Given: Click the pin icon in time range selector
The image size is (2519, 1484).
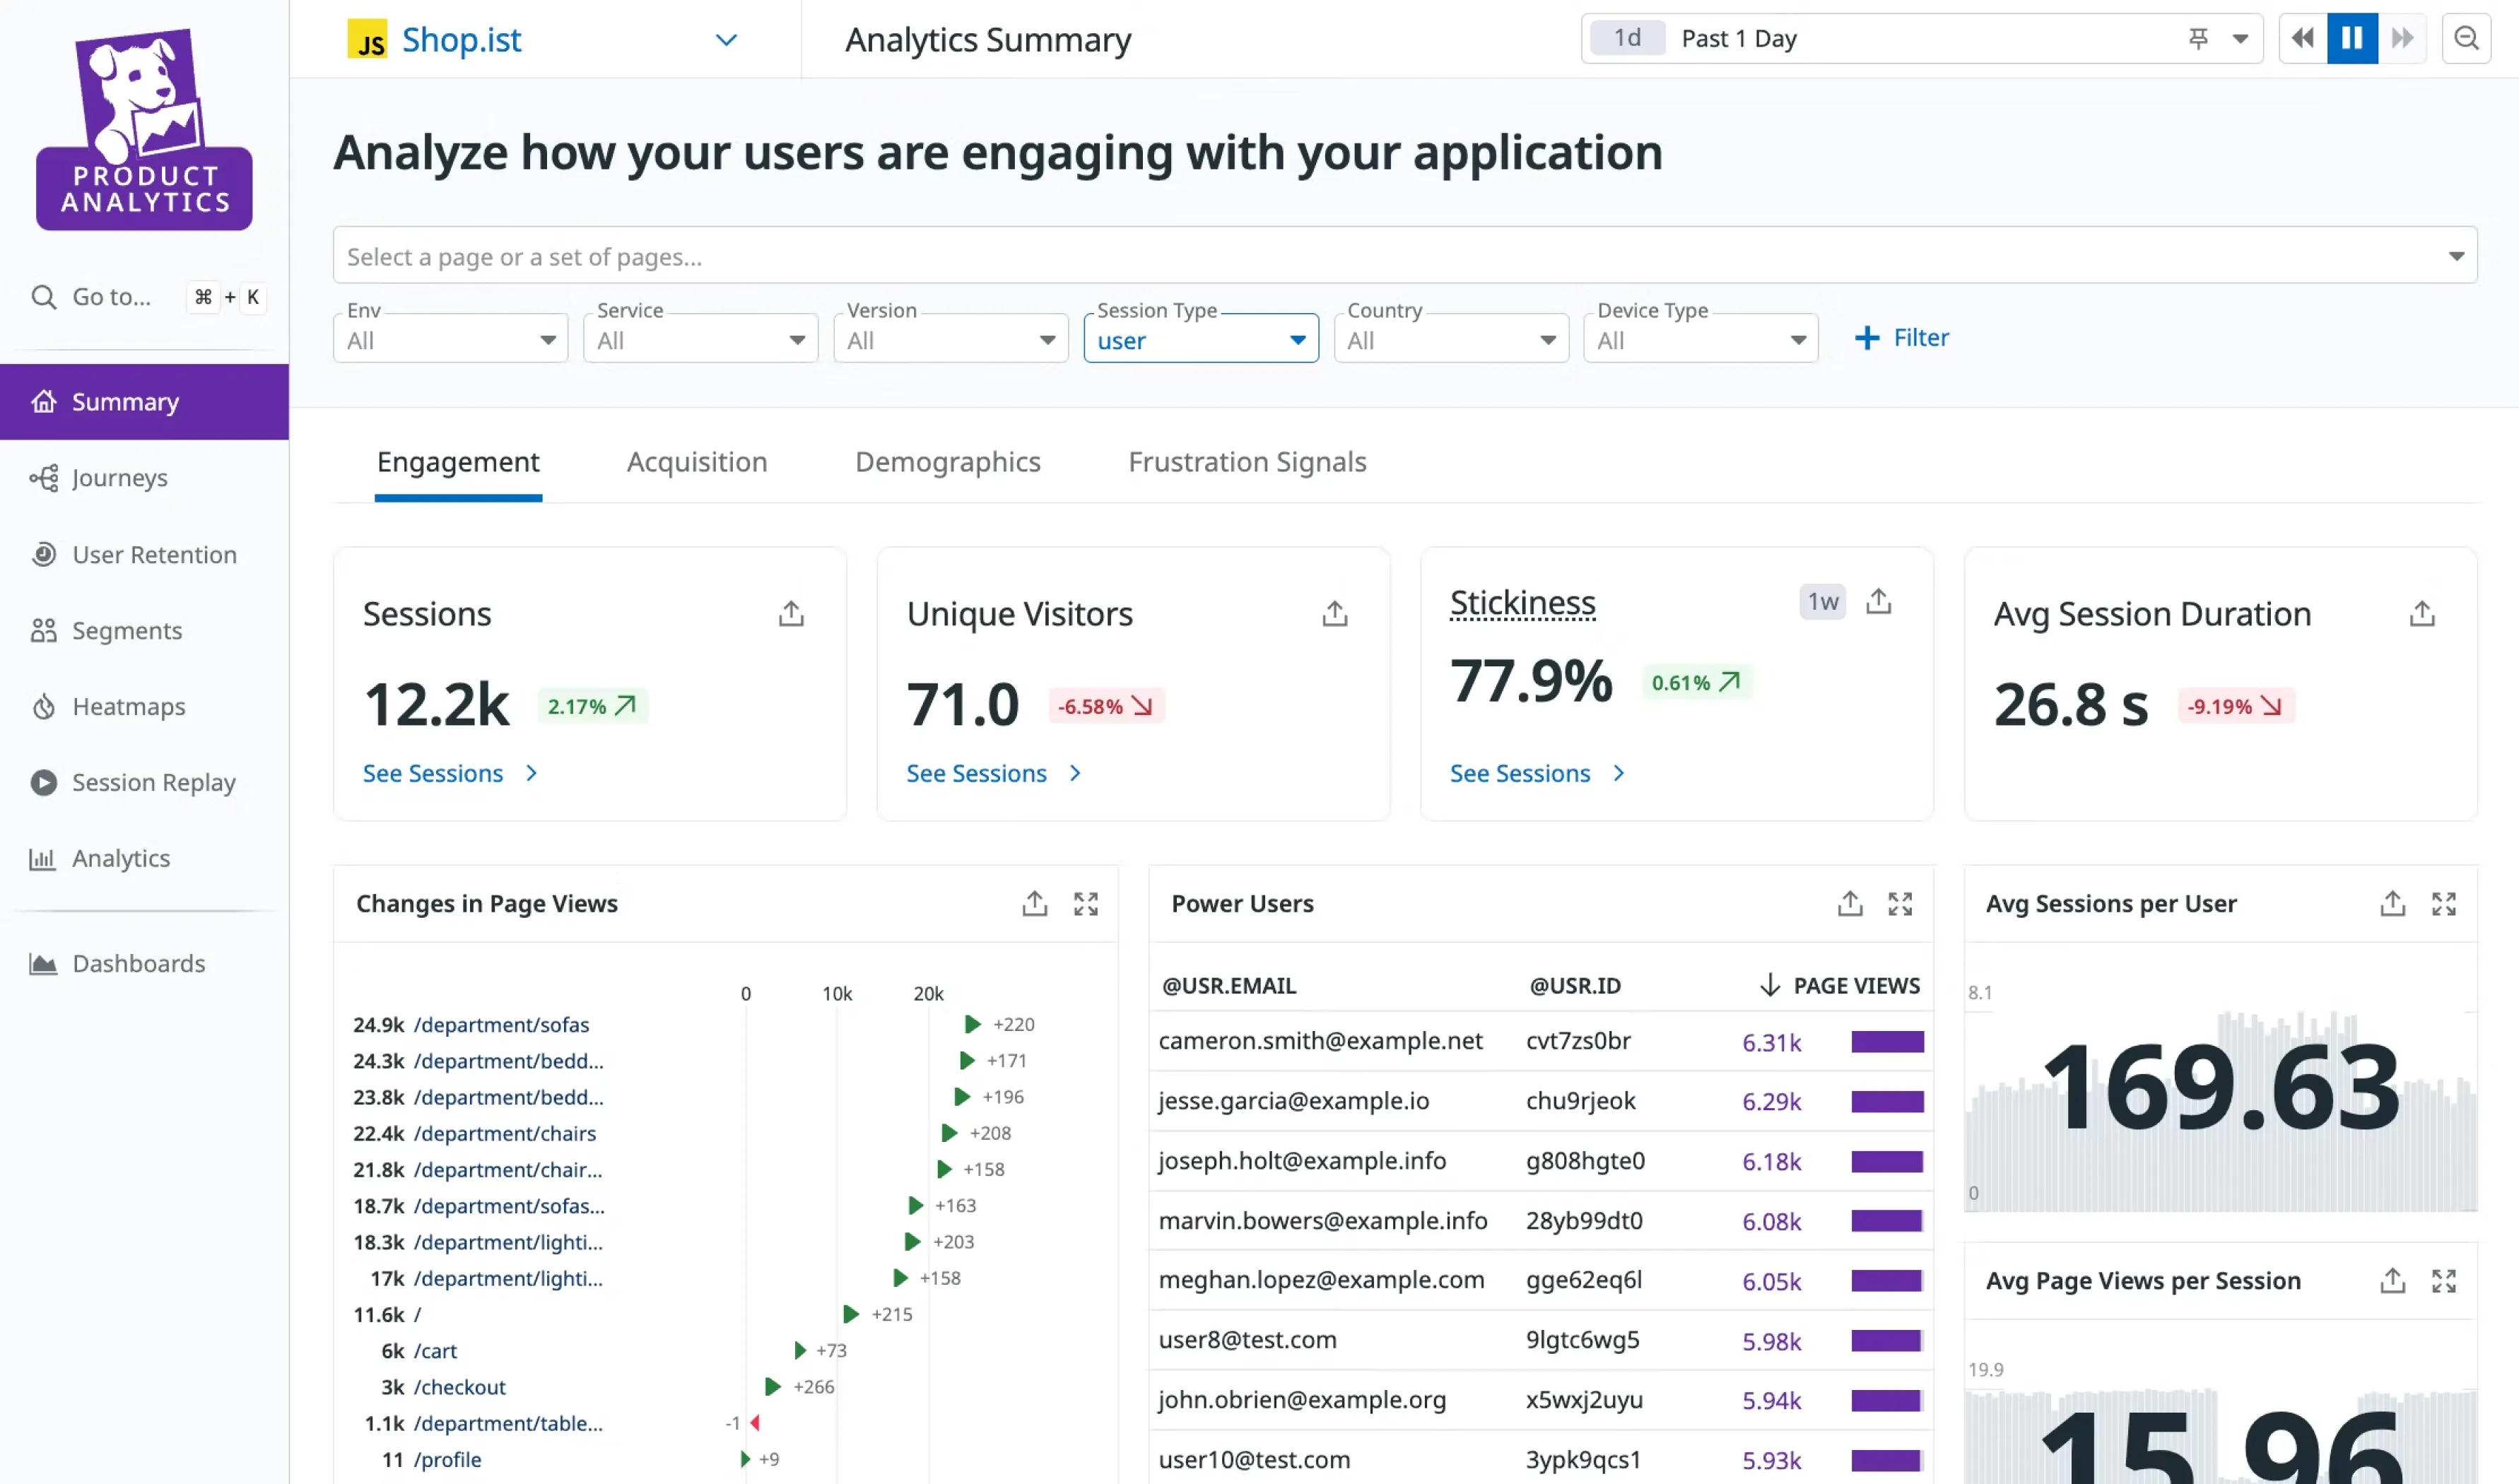Looking at the screenshot, I should pos(2197,39).
